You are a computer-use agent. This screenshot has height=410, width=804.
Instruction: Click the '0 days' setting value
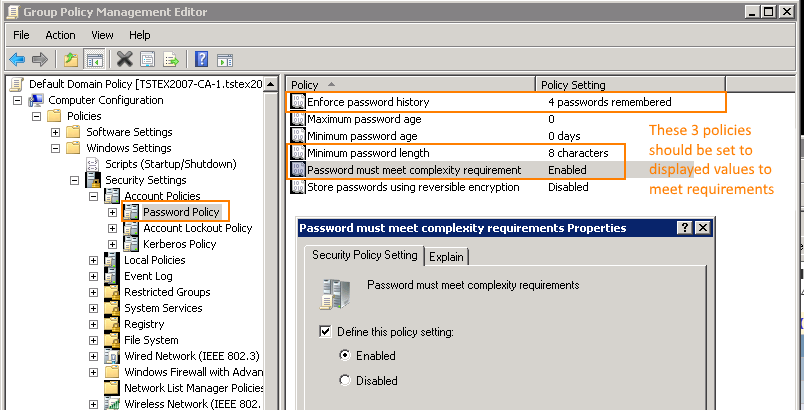564,136
